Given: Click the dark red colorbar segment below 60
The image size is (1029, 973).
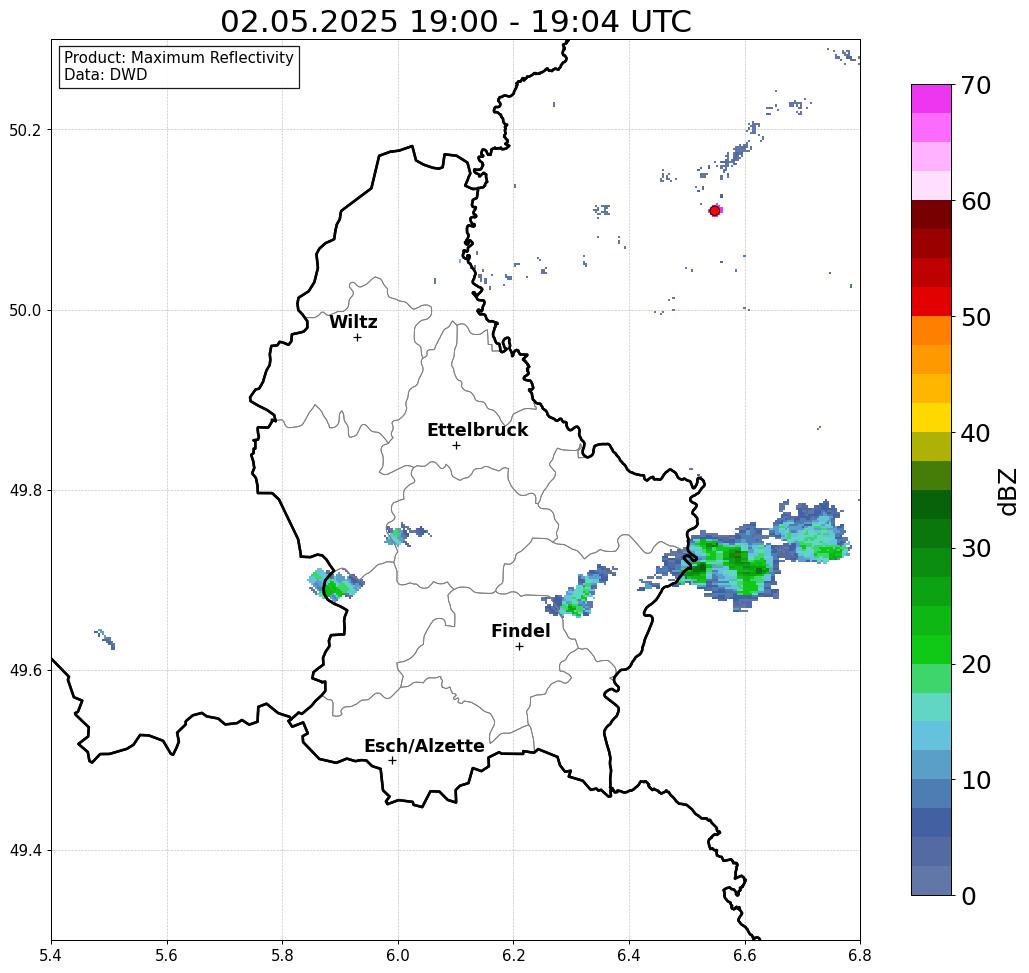Looking at the screenshot, I should [931, 215].
